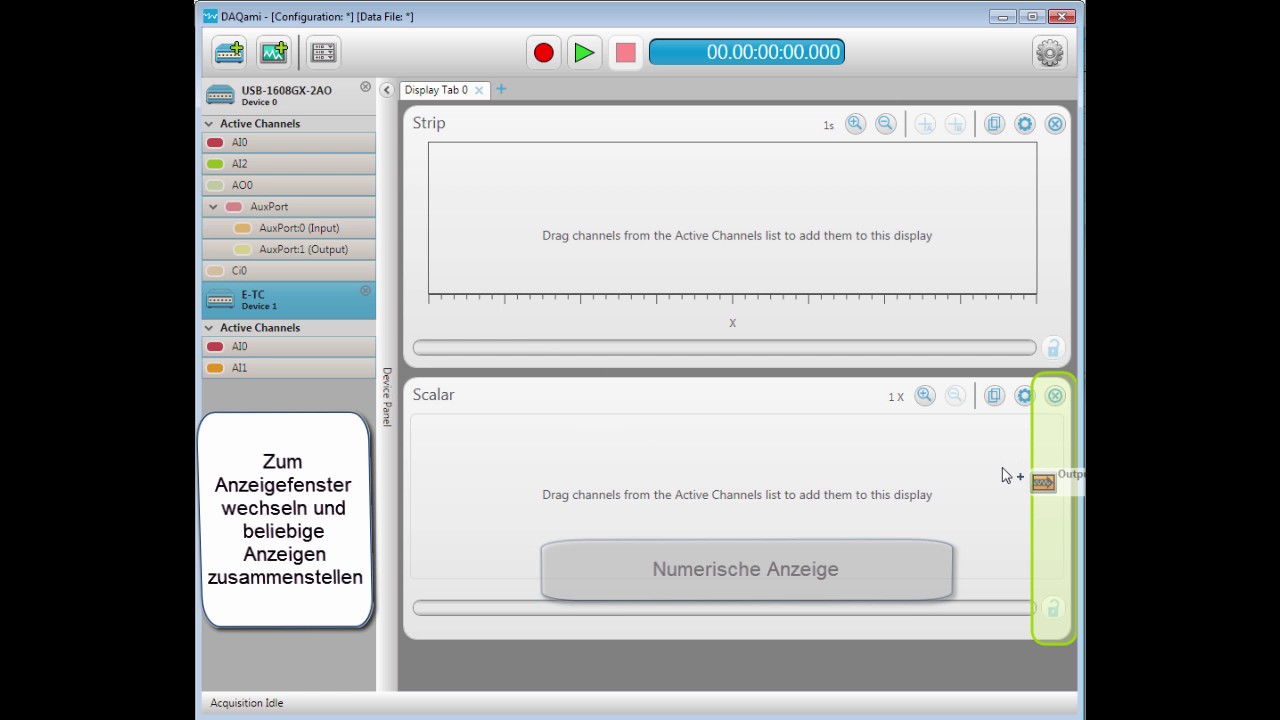Click the Scalar display title
The width and height of the screenshot is (1280, 720).
(x=434, y=395)
